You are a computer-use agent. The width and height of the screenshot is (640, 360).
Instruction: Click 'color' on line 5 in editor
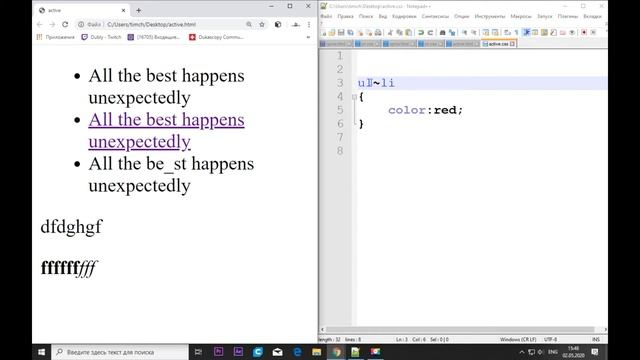[407, 110]
